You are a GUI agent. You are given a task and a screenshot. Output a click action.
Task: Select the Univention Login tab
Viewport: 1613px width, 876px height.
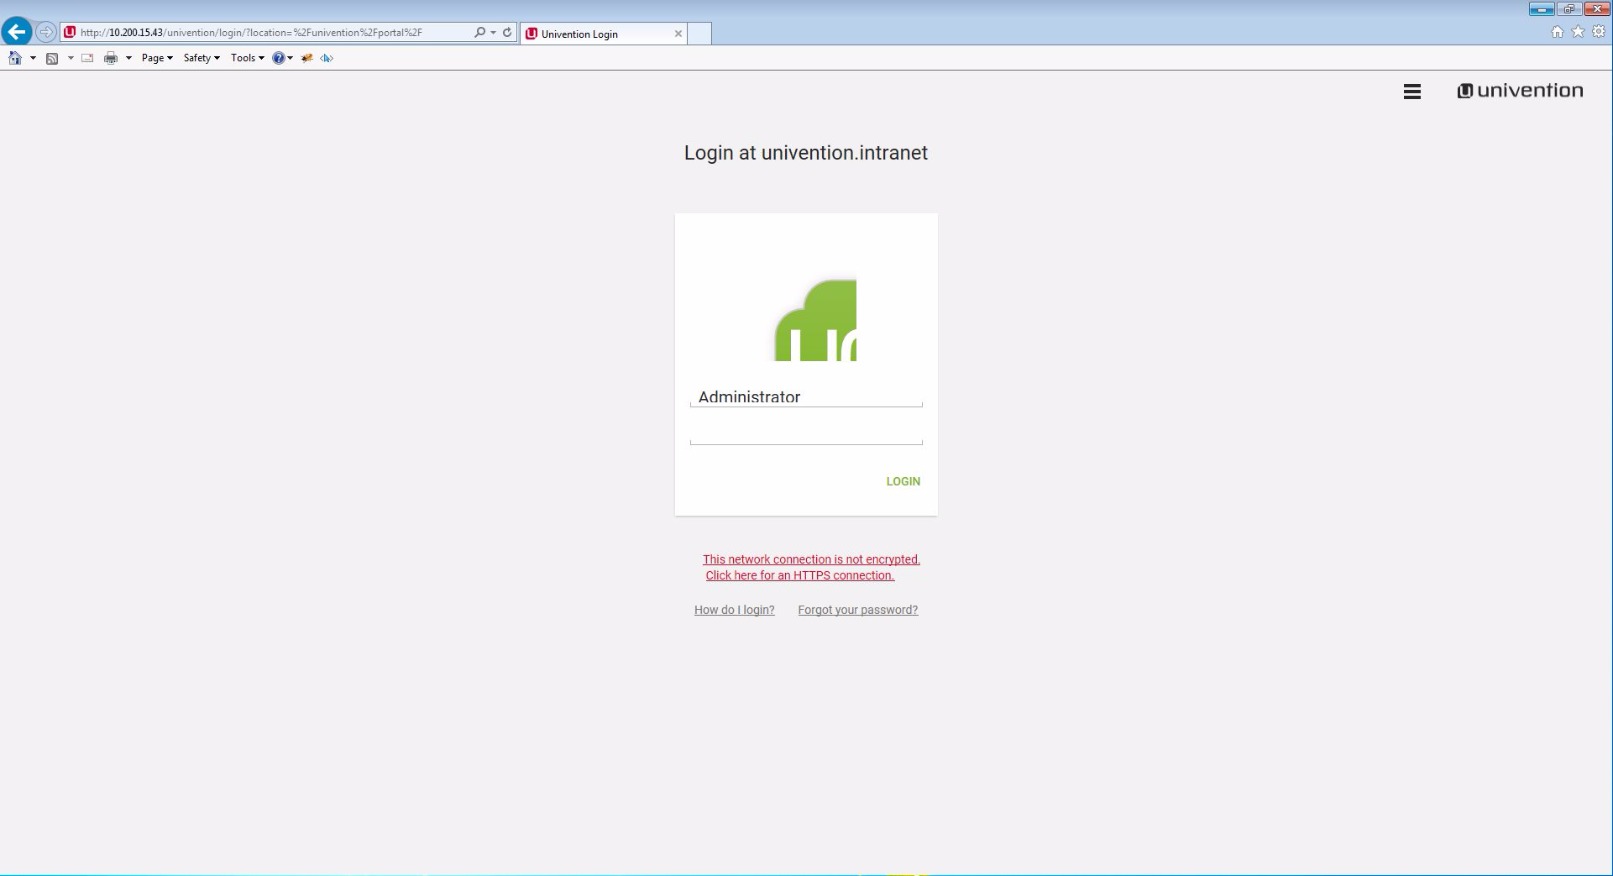pos(600,34)
